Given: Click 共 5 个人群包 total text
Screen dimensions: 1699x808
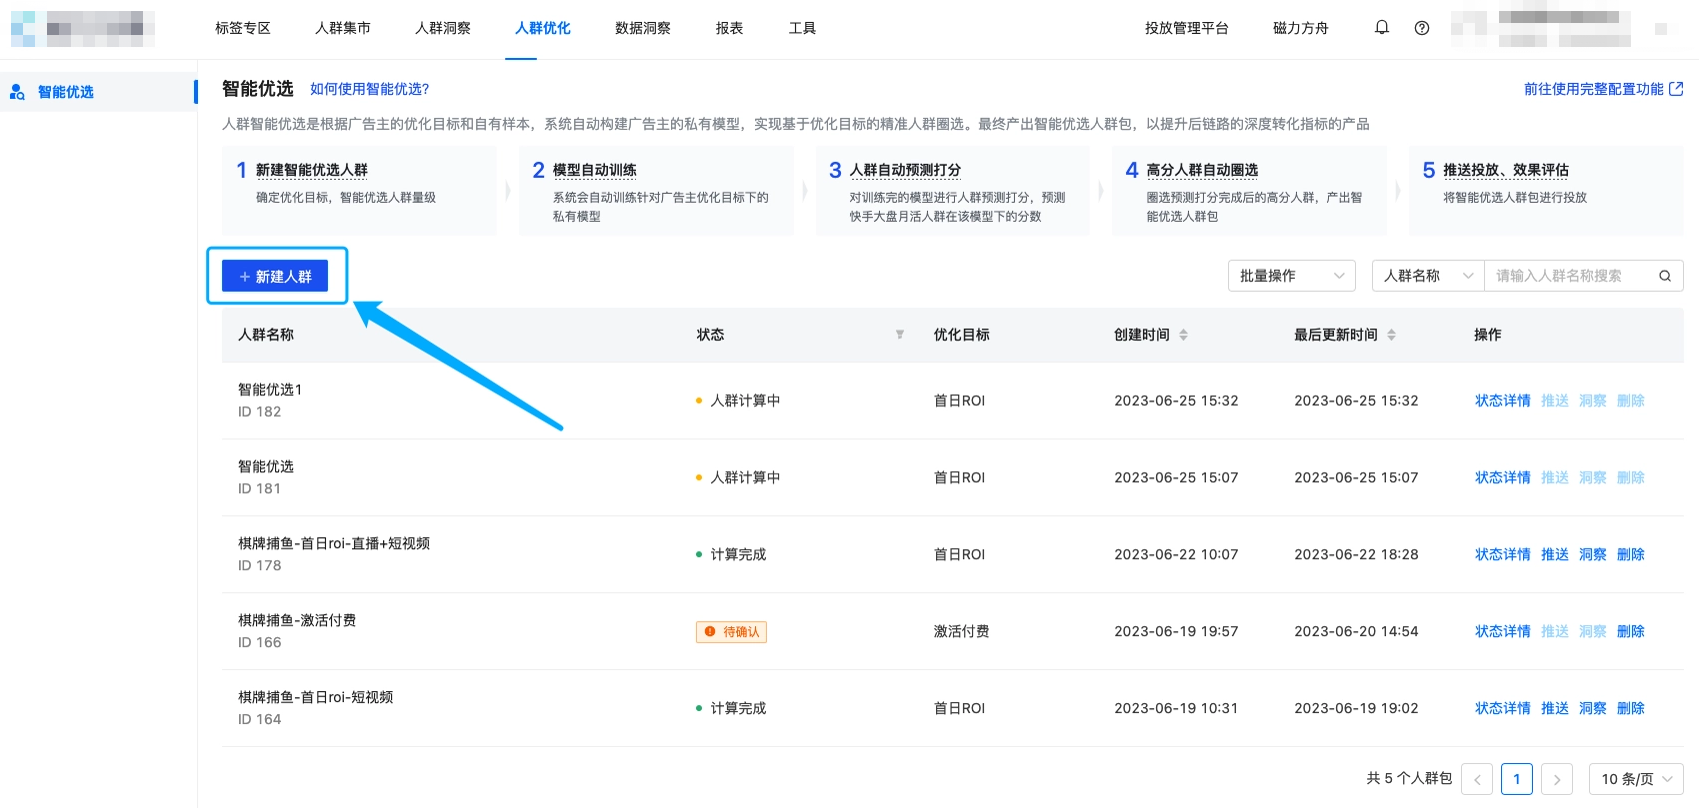Looking at the screenshot, I should (x=1409, y=778).
